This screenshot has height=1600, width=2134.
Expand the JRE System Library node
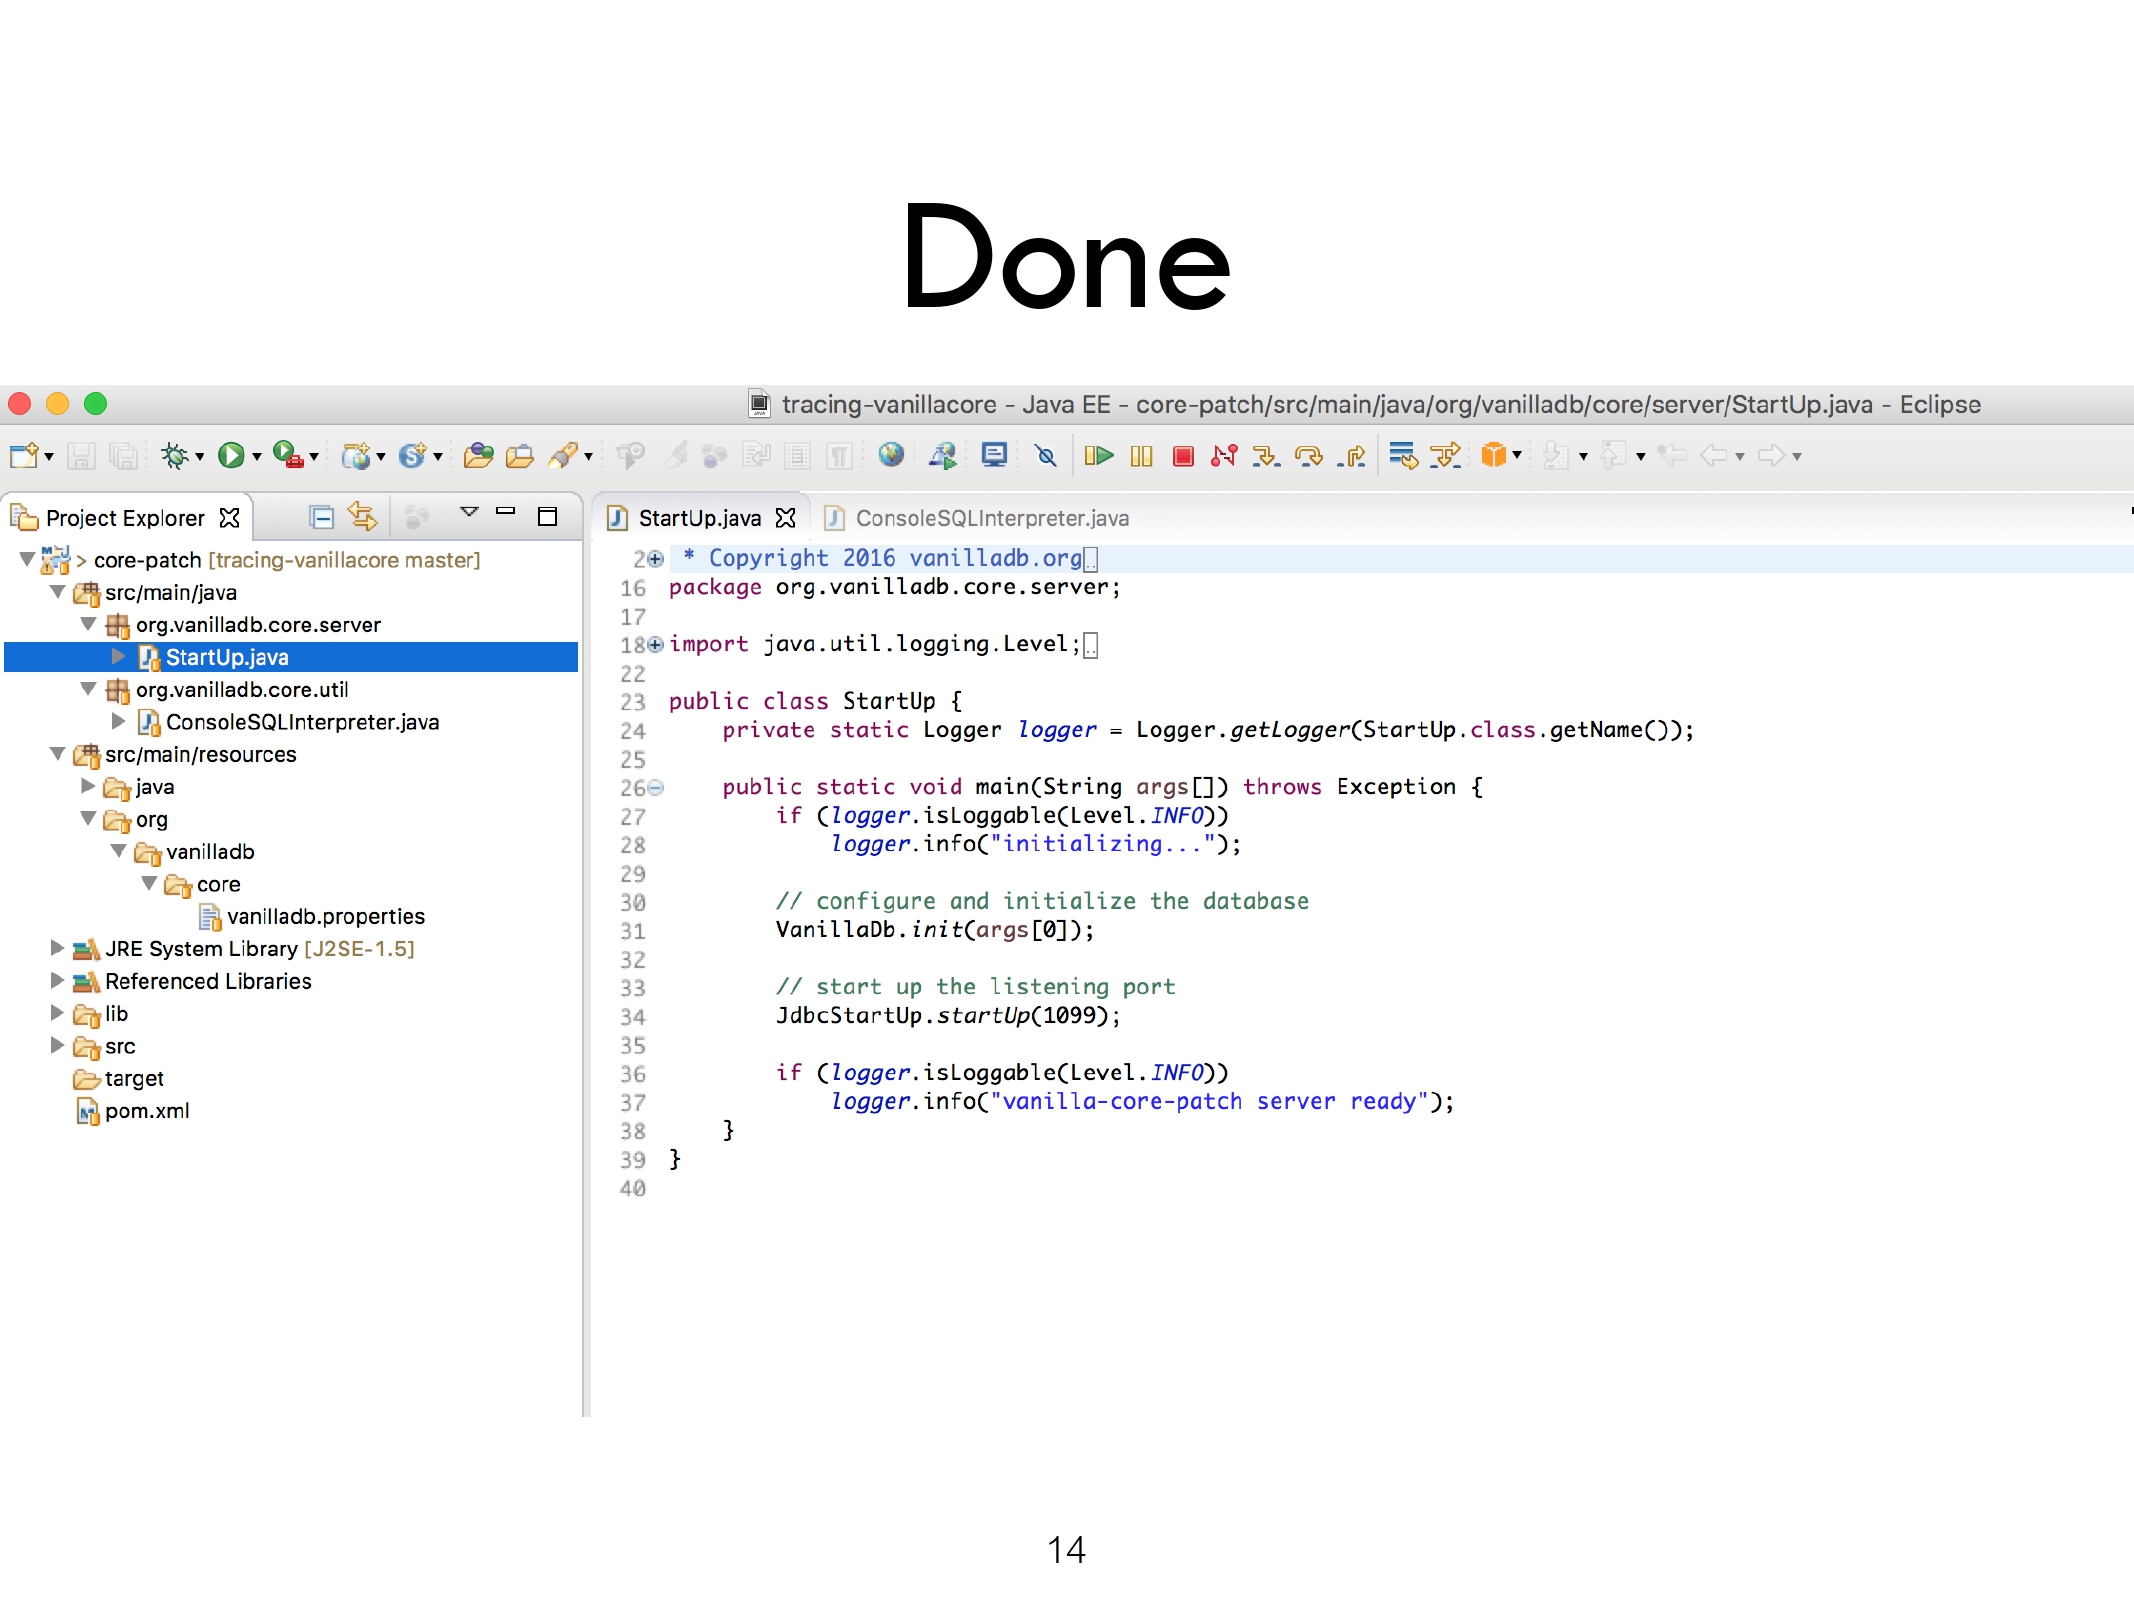[x=57, y=948]
